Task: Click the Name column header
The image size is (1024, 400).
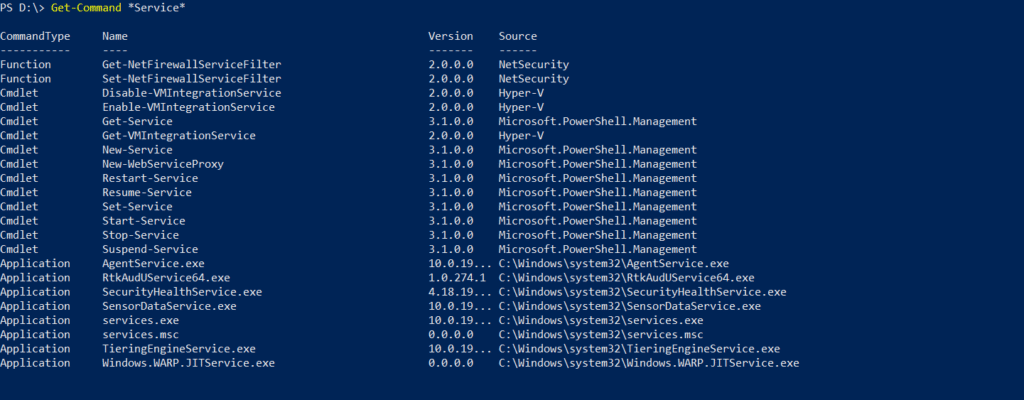Action: pyautogui.click(x=115, y=37)
